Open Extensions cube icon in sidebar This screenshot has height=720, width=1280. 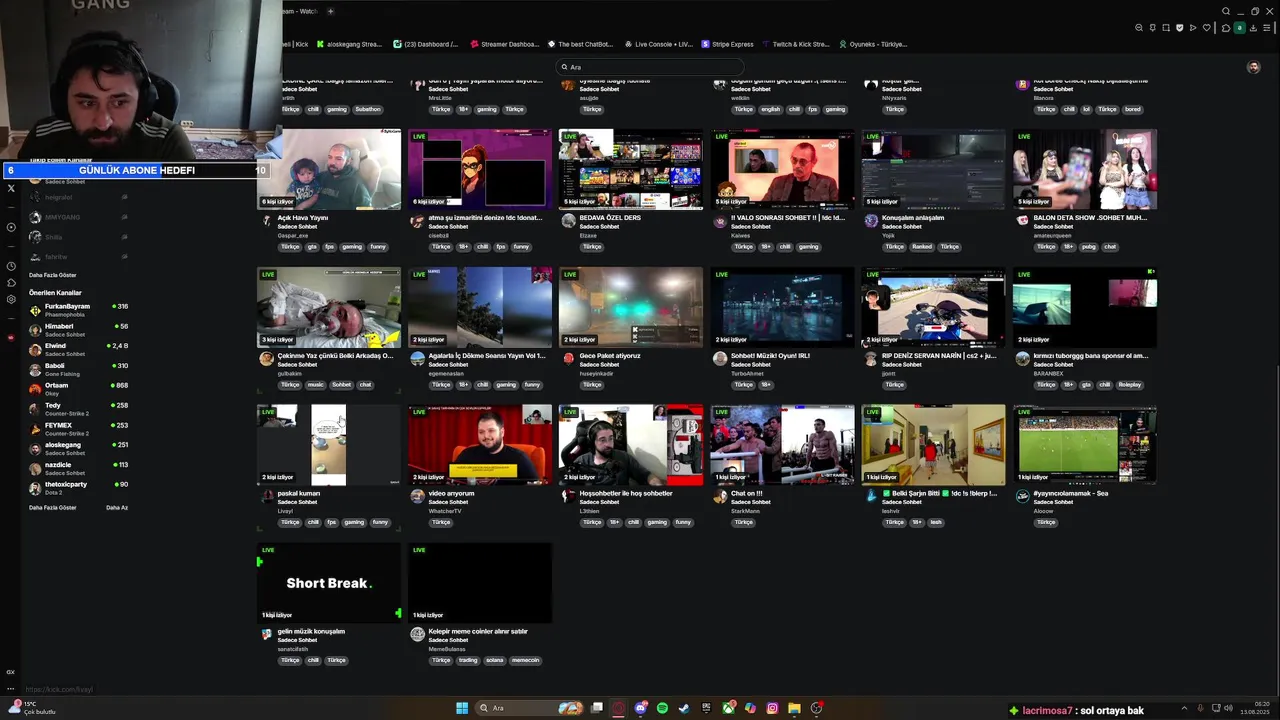click(x=11, y=283)
